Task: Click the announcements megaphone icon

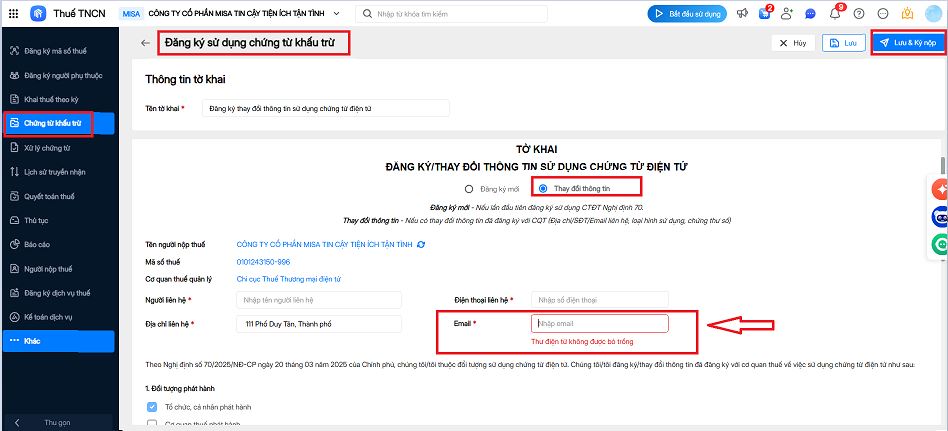Action: point(742,14)
